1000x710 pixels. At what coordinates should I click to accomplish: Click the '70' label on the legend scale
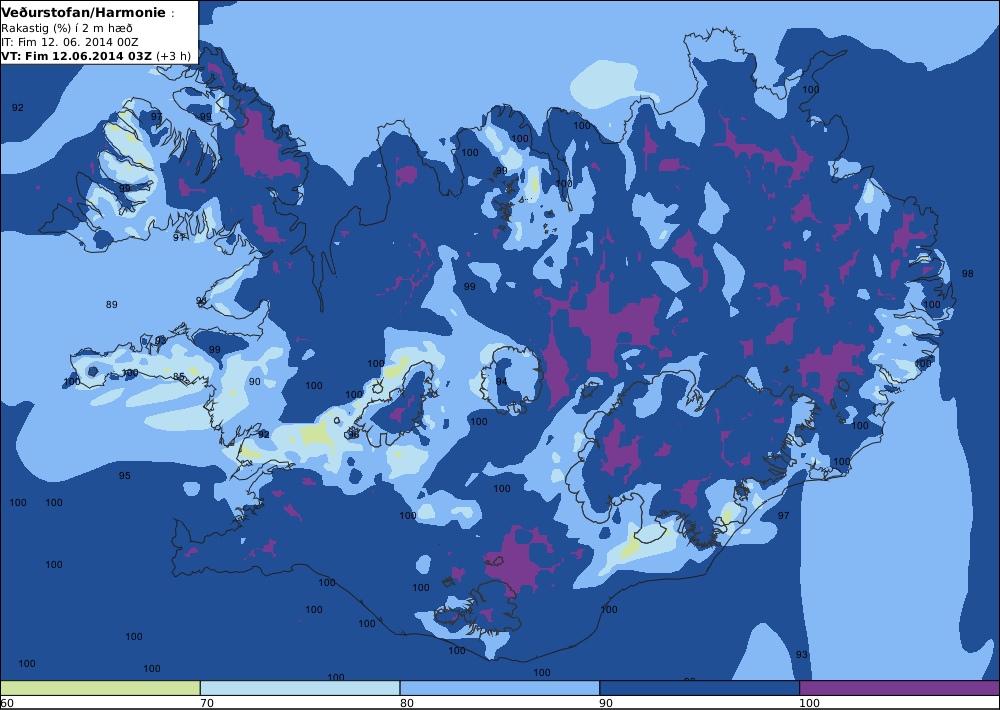click(207, 703)
